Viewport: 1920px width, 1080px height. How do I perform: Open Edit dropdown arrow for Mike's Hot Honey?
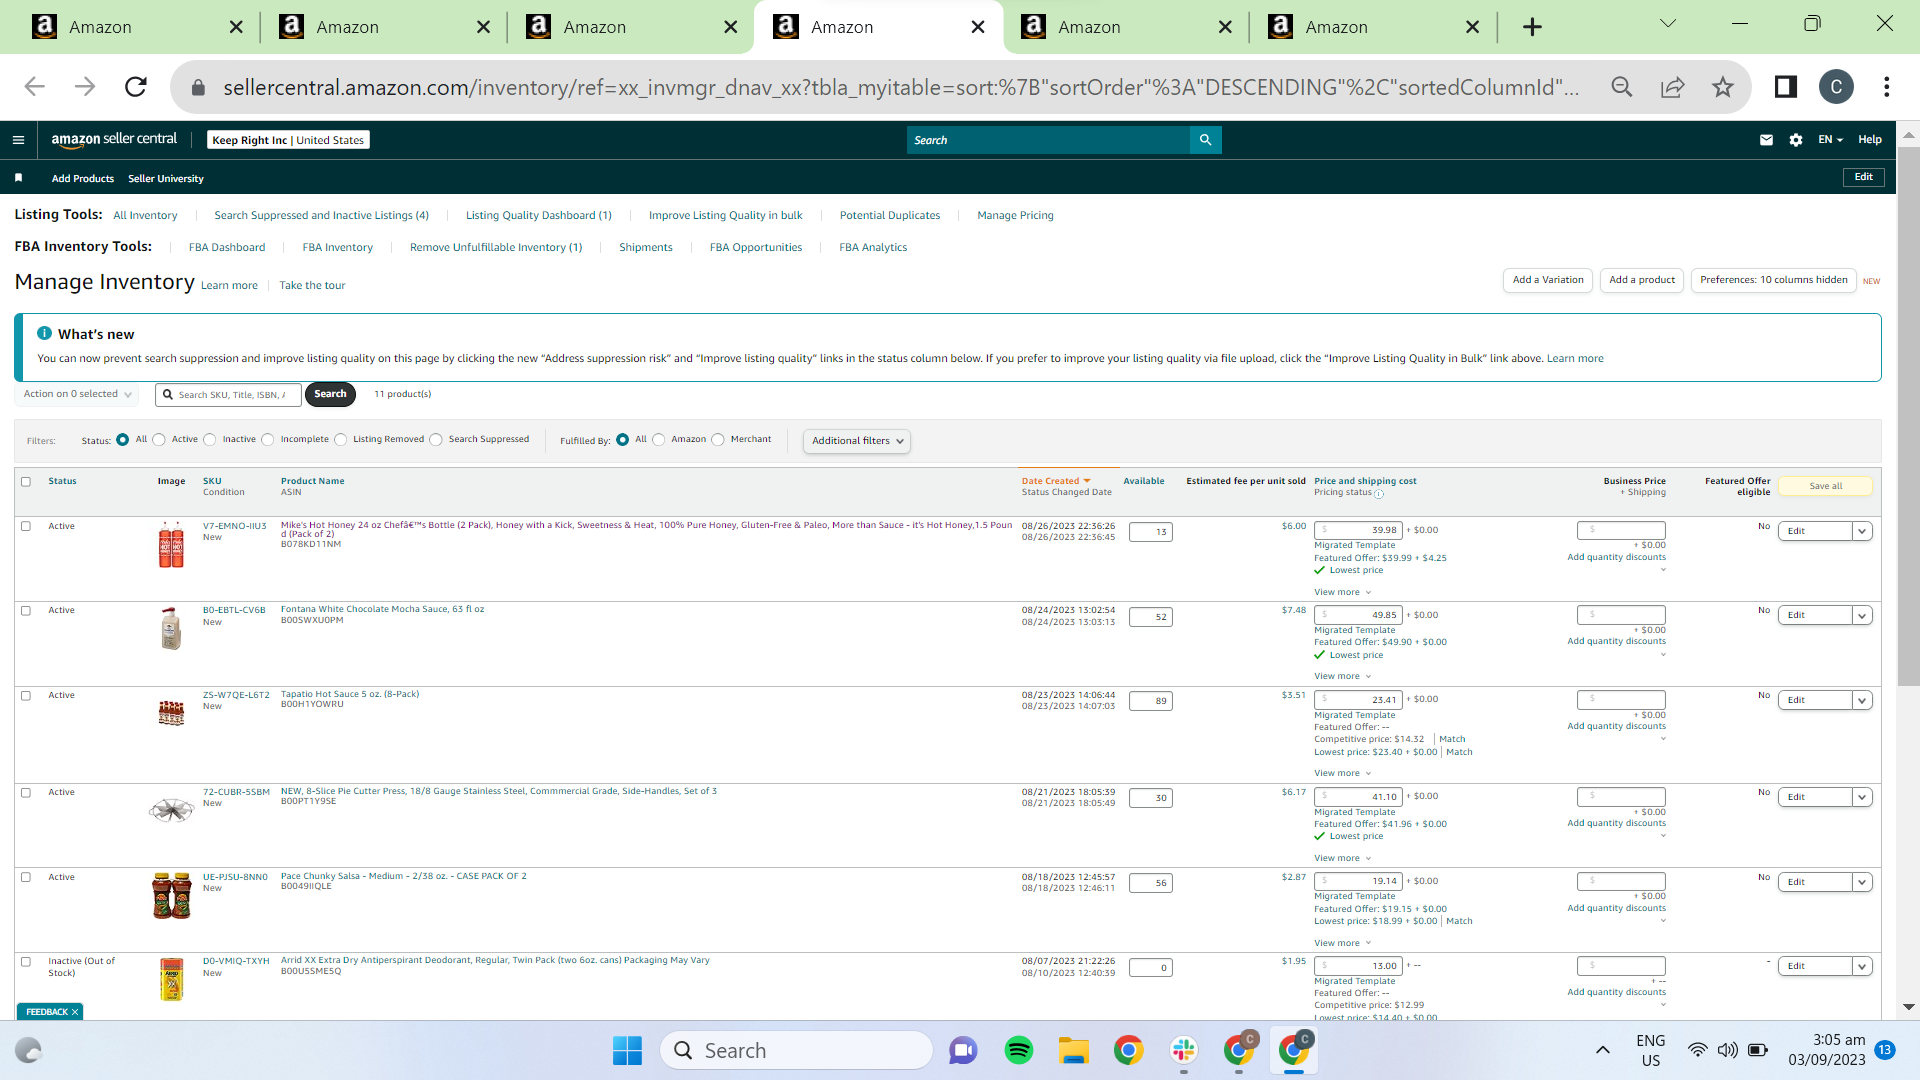coord(1862,532)
